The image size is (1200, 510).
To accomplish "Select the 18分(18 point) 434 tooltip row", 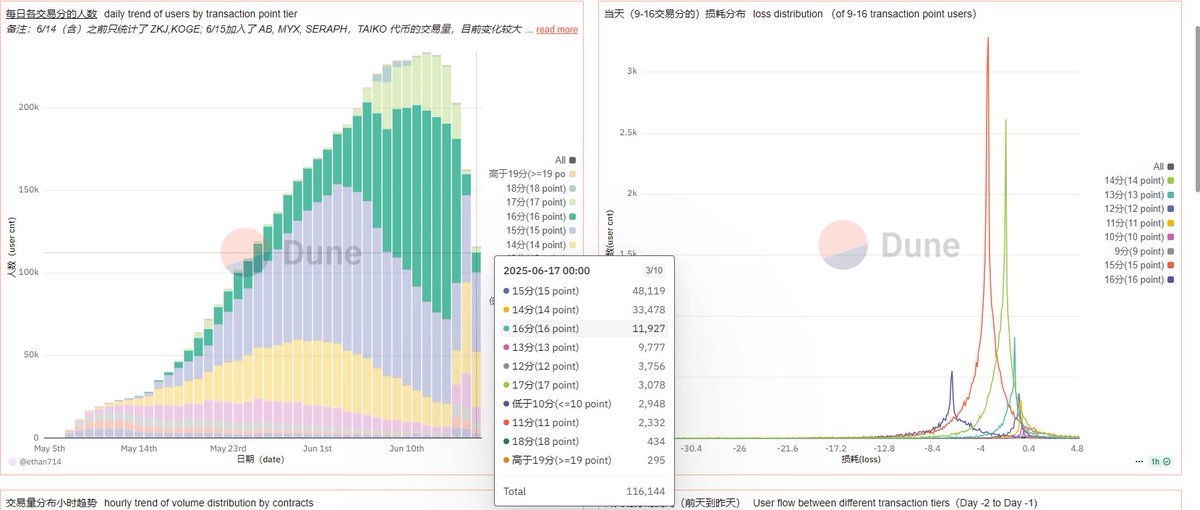I will (x=585, y=441).
